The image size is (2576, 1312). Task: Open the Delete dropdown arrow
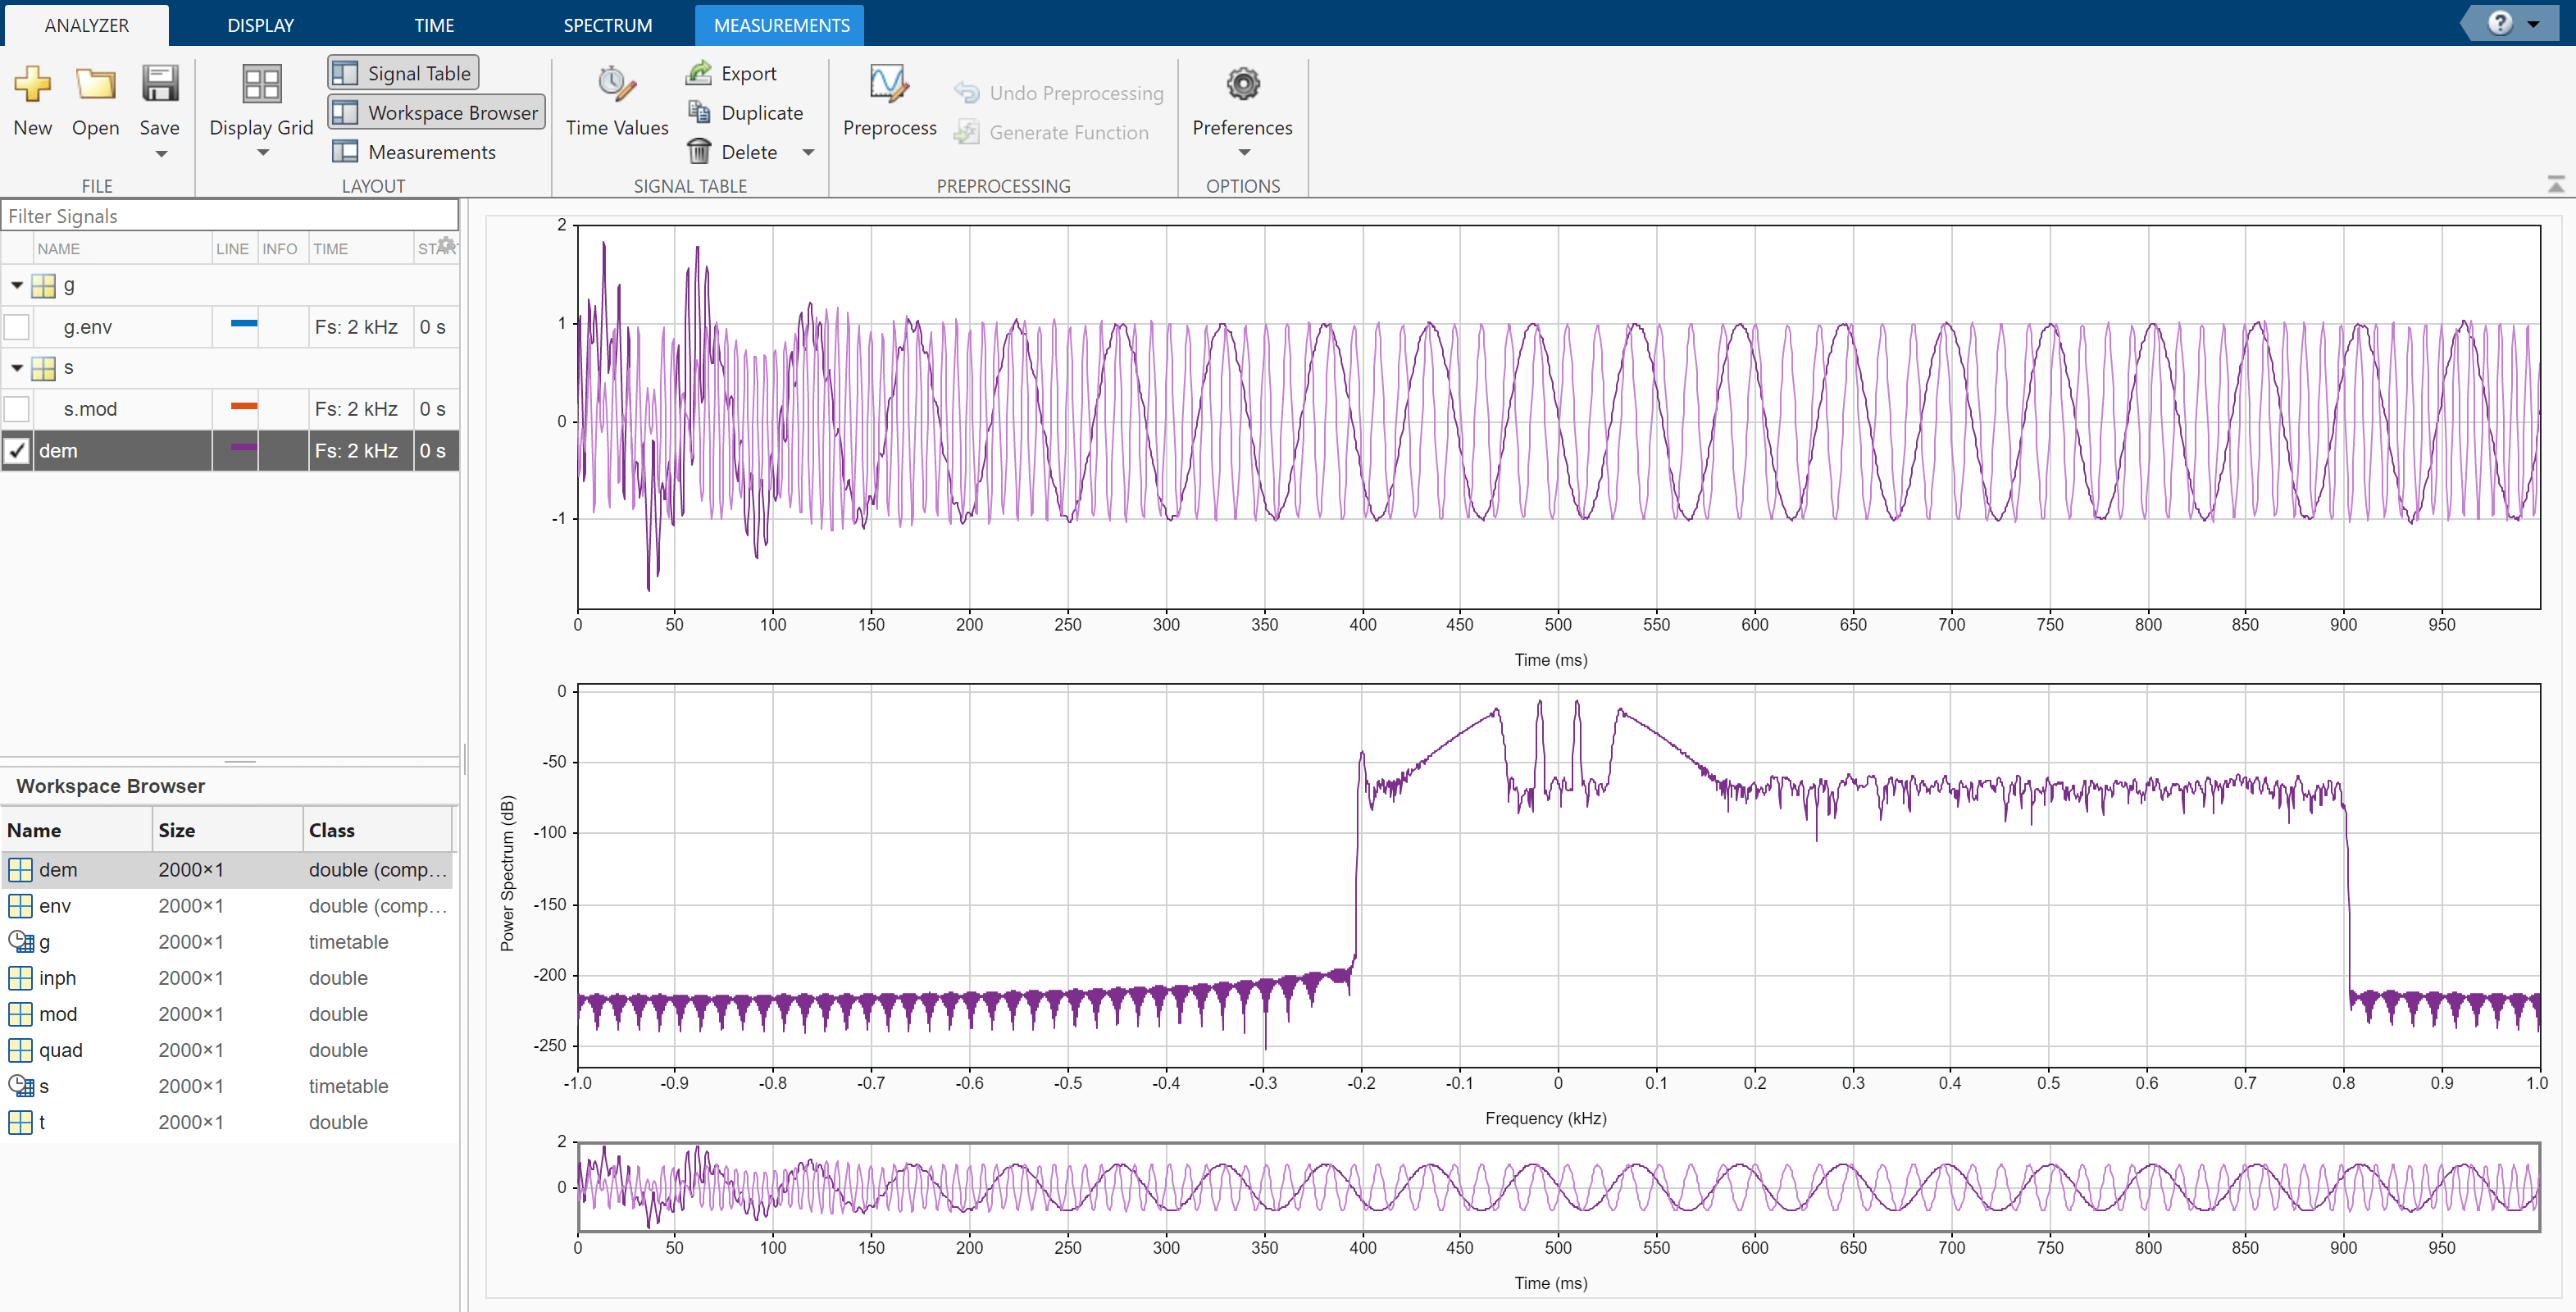tap(808, 152)
